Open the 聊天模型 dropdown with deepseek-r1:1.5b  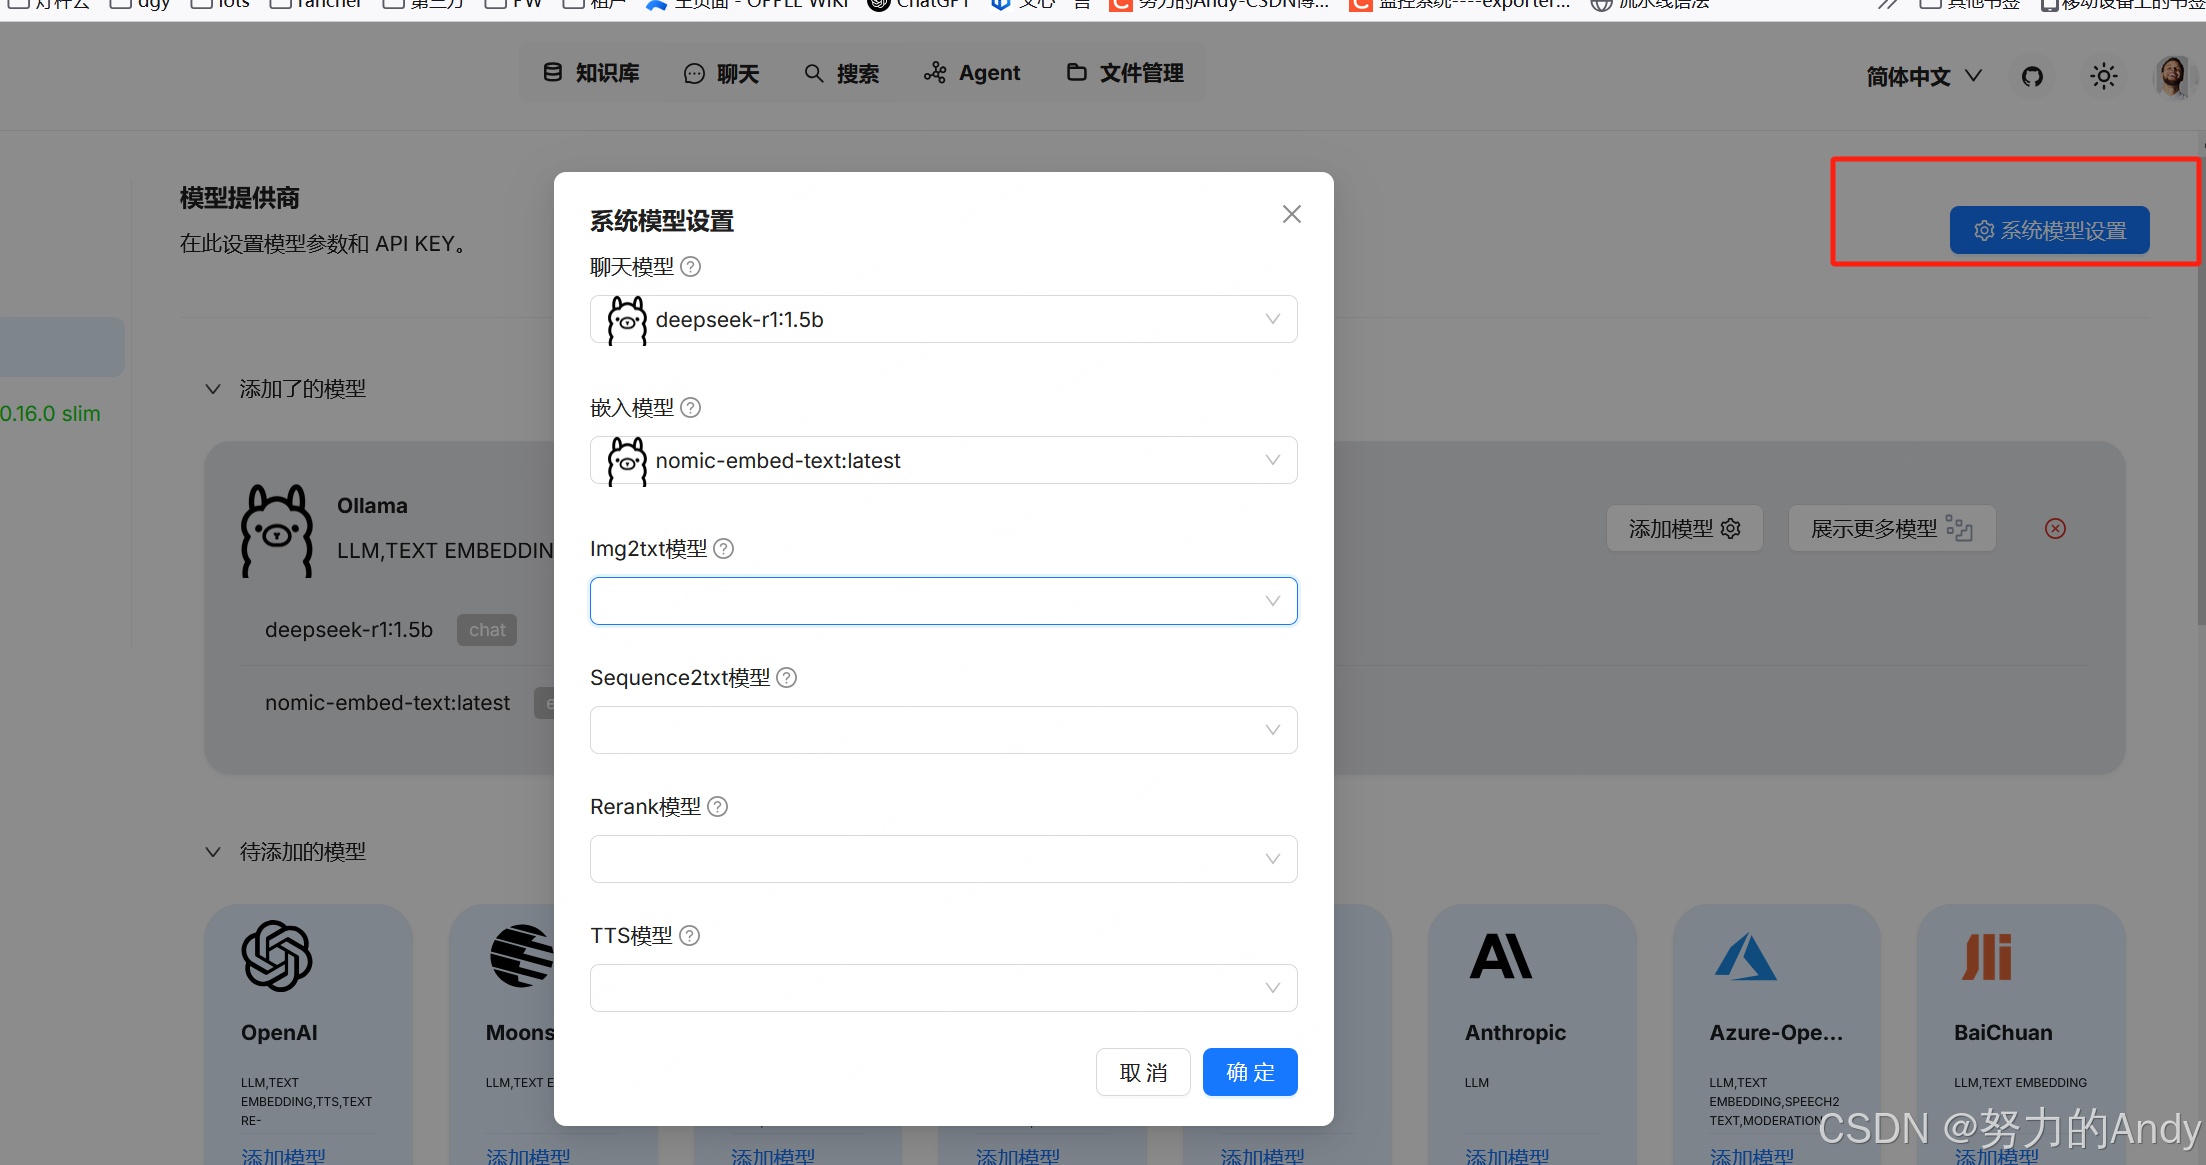[943, 319]
